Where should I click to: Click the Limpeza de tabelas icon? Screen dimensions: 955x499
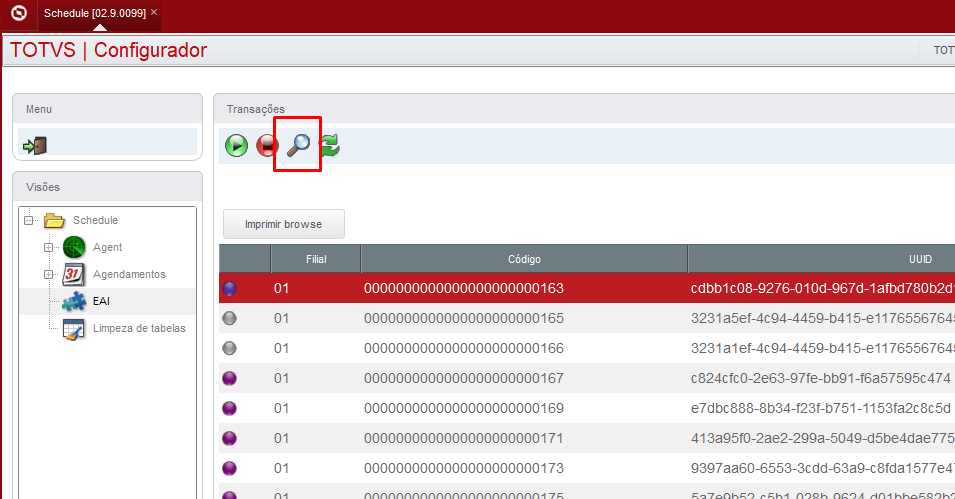pos(74,328)
